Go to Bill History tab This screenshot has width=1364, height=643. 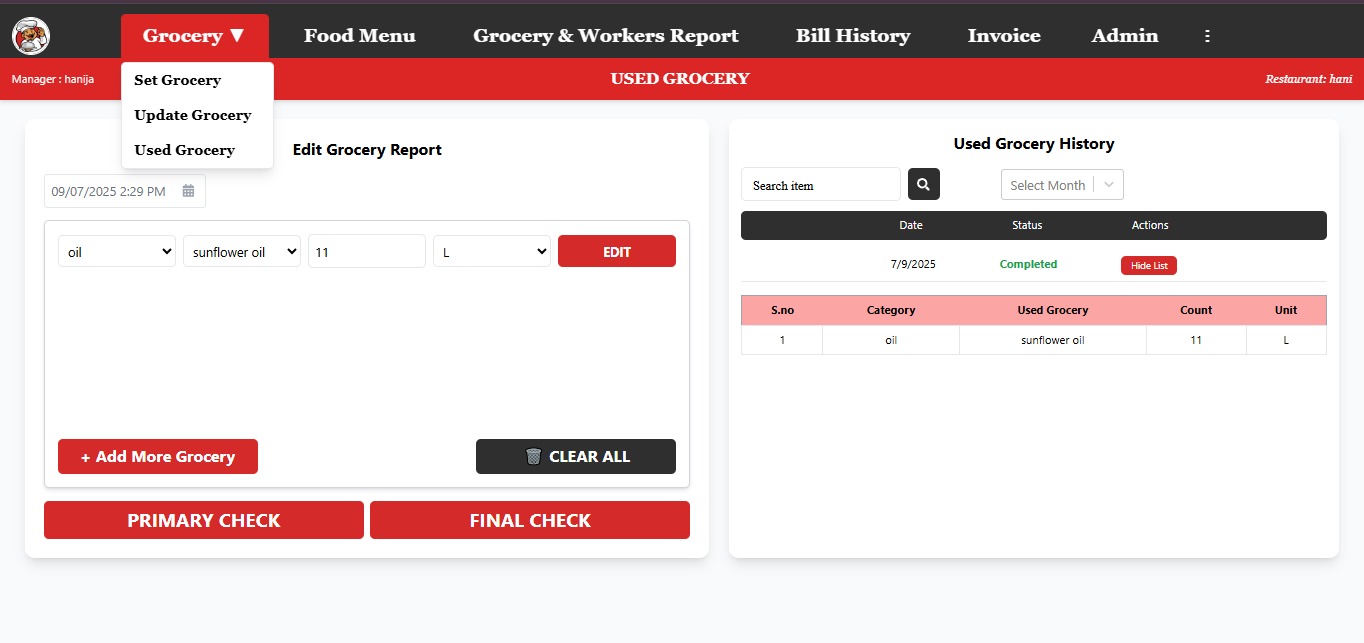point(852,36)
